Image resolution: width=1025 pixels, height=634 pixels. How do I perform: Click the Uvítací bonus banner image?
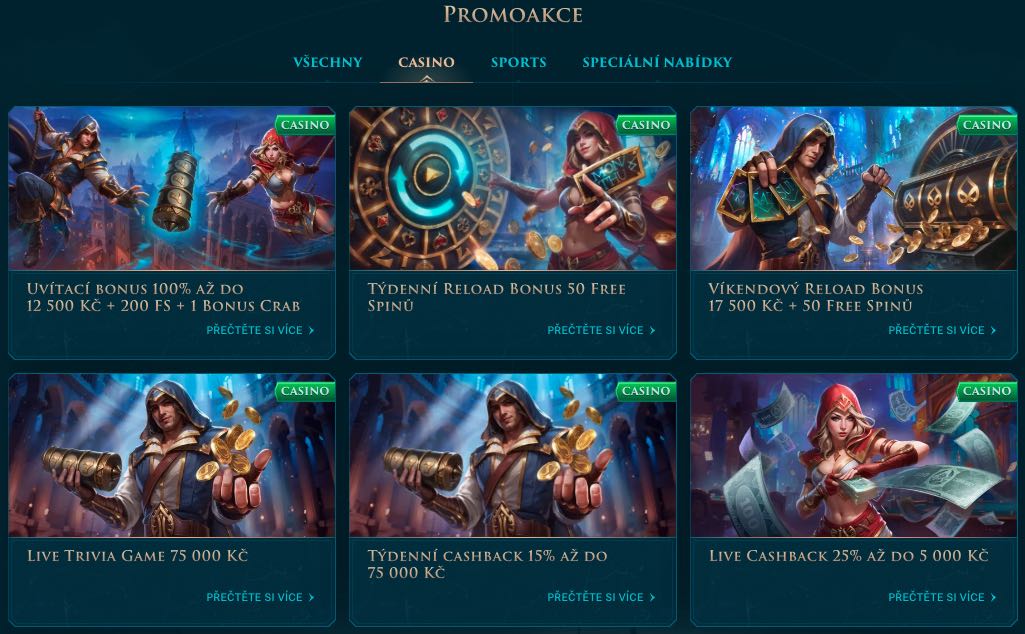171,188
